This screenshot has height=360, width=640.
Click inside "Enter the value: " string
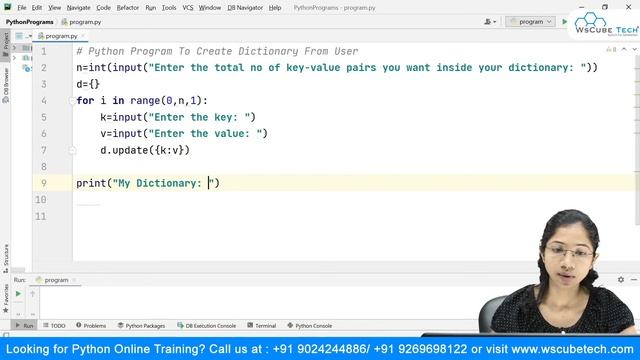tap(205, 133)
